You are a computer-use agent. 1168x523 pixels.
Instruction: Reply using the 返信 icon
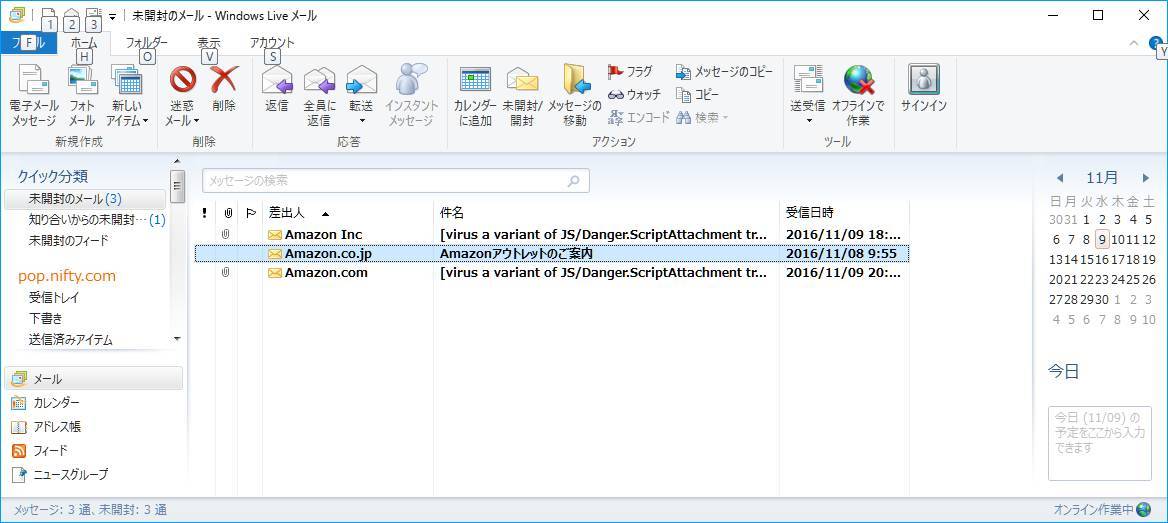277,80
